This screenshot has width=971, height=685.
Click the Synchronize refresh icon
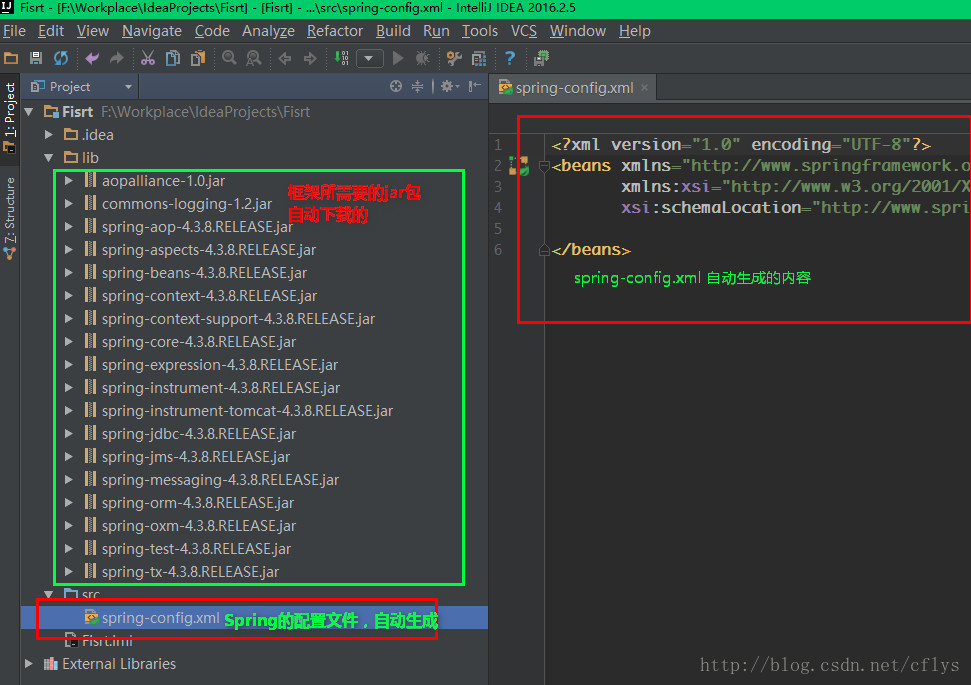[61, 58]
